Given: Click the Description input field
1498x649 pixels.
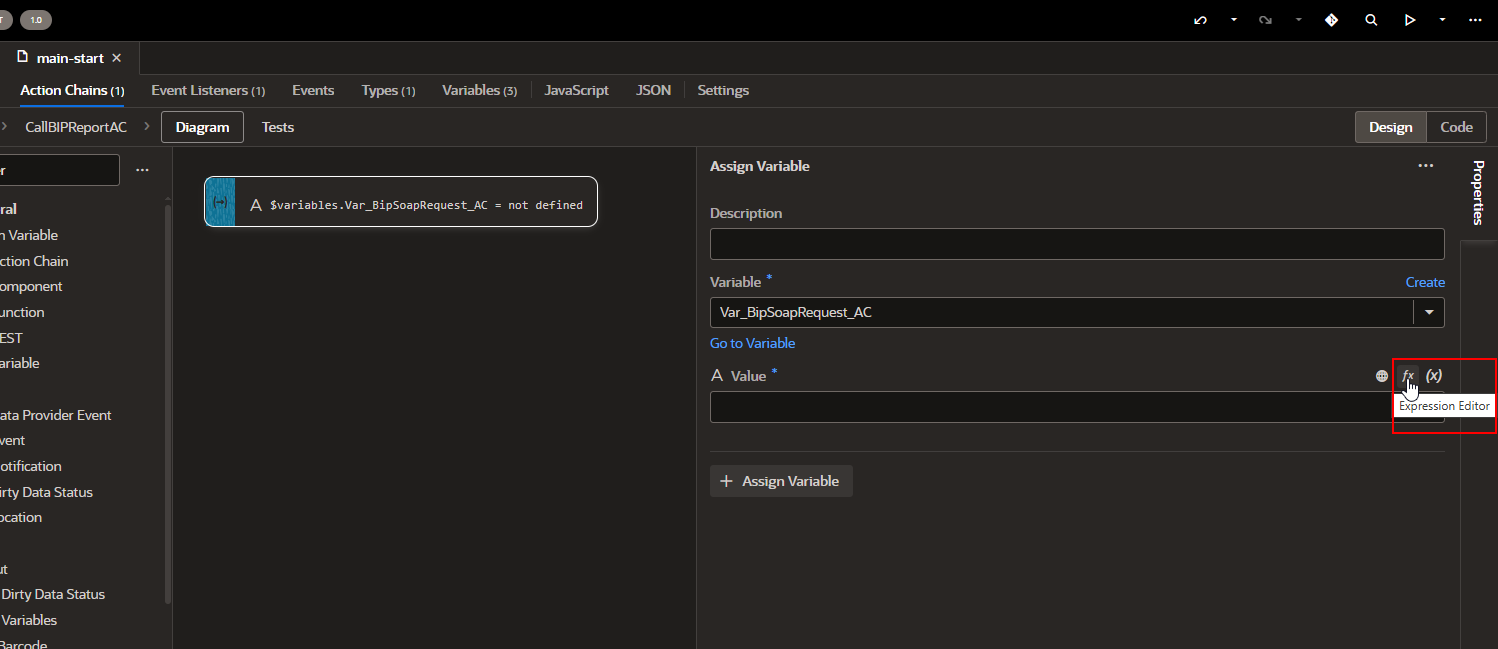Looking at the screenshot, I should 1077,244.
